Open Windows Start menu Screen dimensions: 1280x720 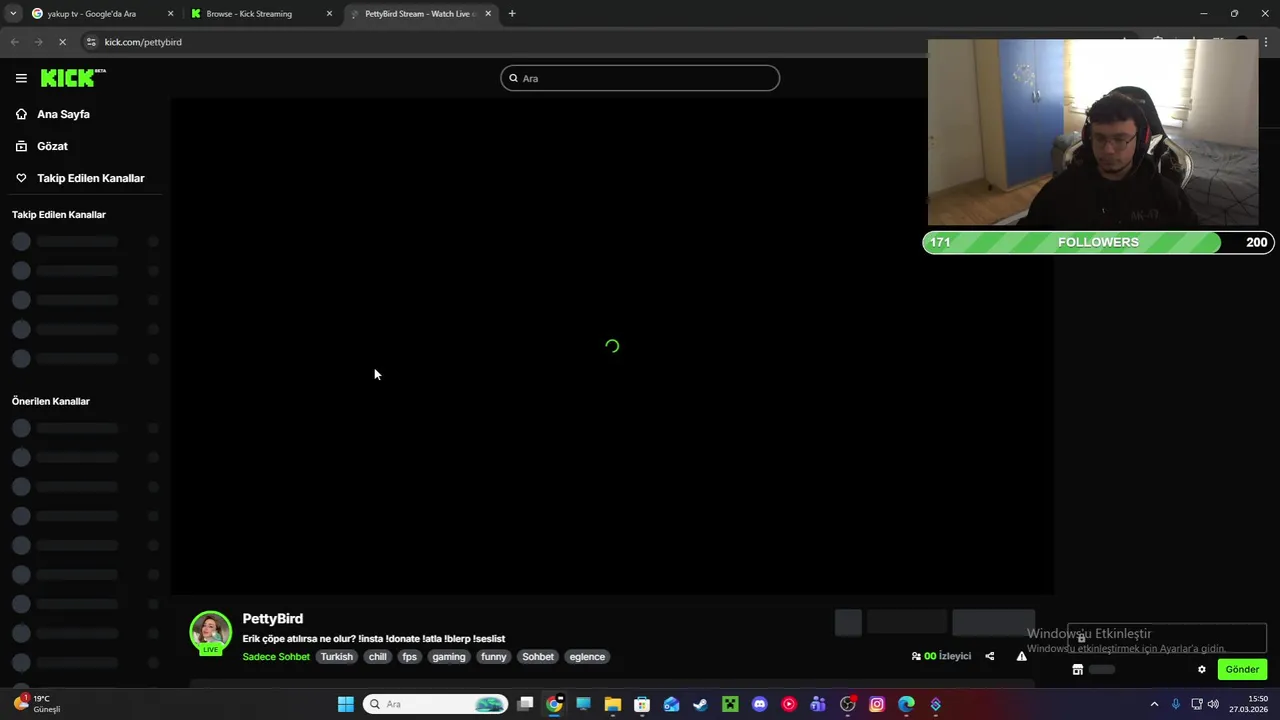(x=345, y=704)
